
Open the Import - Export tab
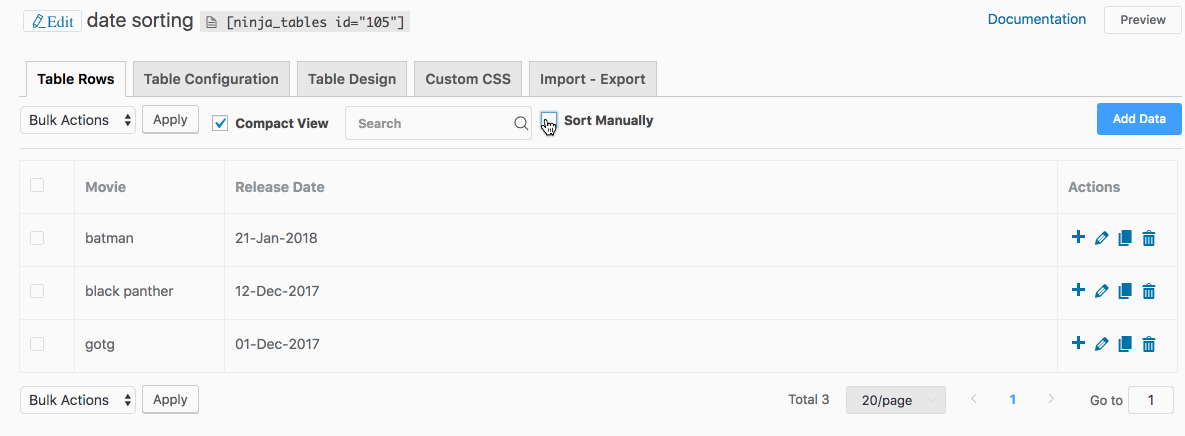pos(592,79)
